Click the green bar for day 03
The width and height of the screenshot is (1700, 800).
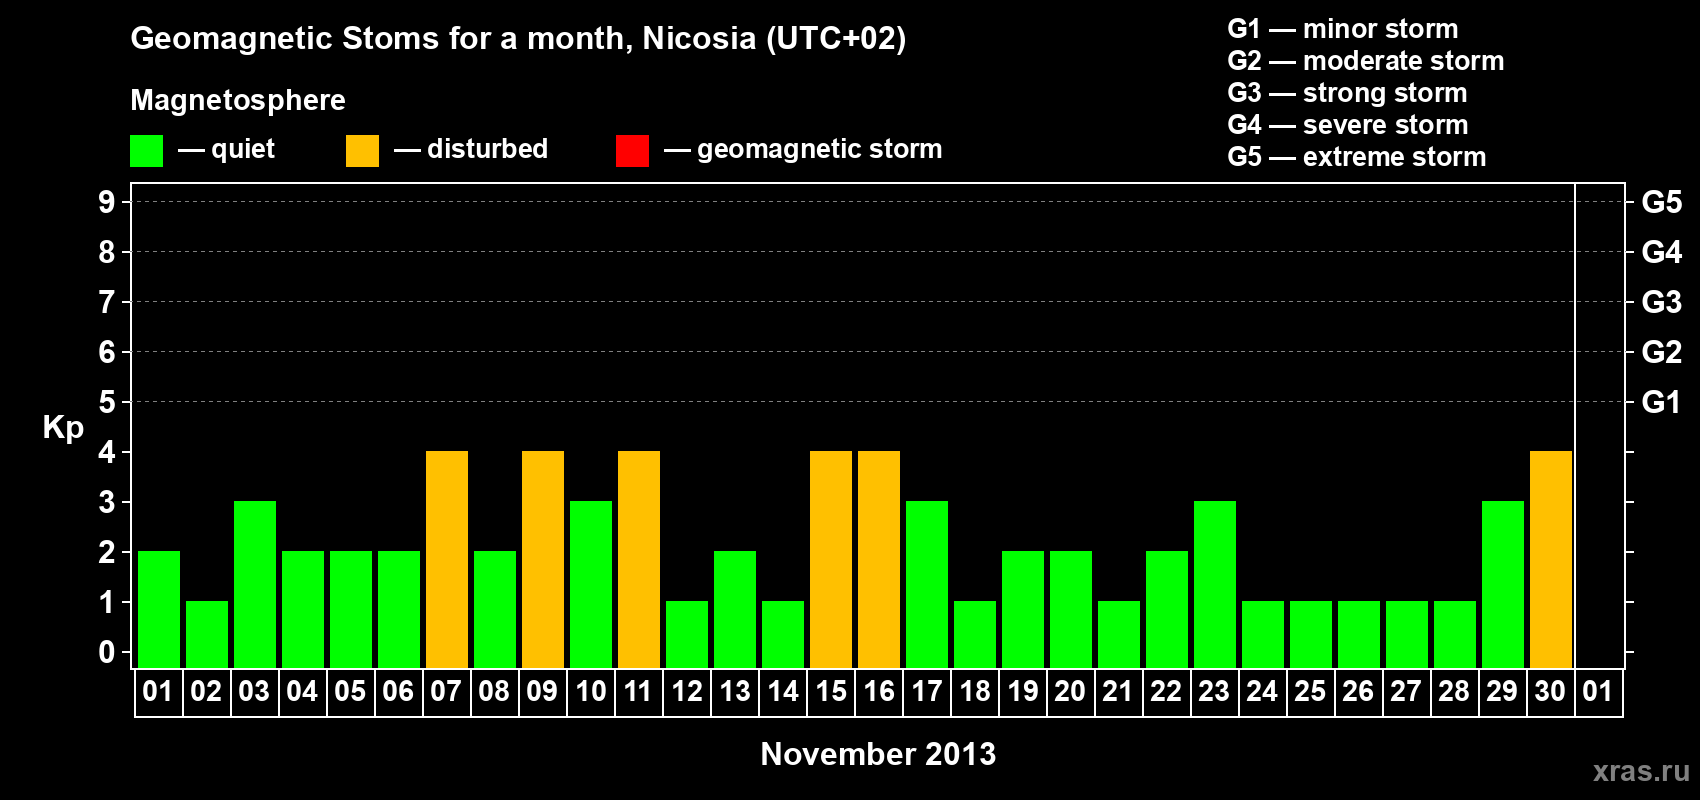(255, 584)
